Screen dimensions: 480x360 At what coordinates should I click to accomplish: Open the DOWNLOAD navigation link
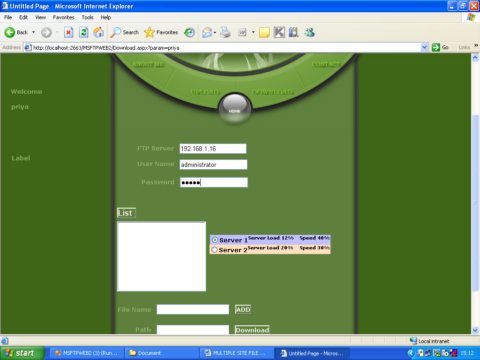(272, 92)
